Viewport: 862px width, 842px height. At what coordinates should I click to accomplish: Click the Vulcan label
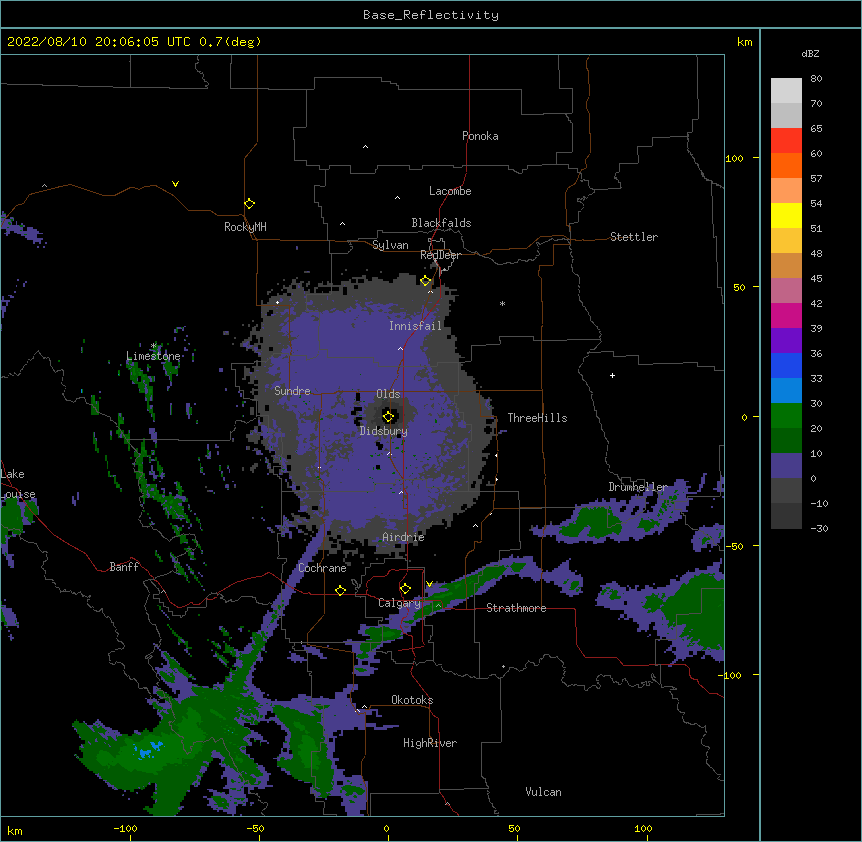pos(543,792)
